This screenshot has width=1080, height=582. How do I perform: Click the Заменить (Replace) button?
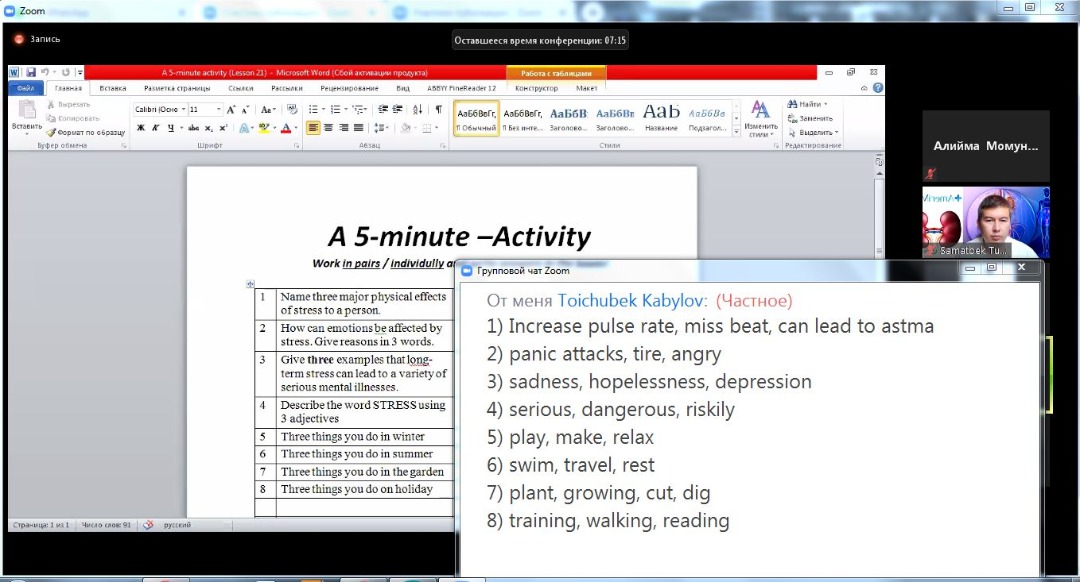[x=814, y=118]
